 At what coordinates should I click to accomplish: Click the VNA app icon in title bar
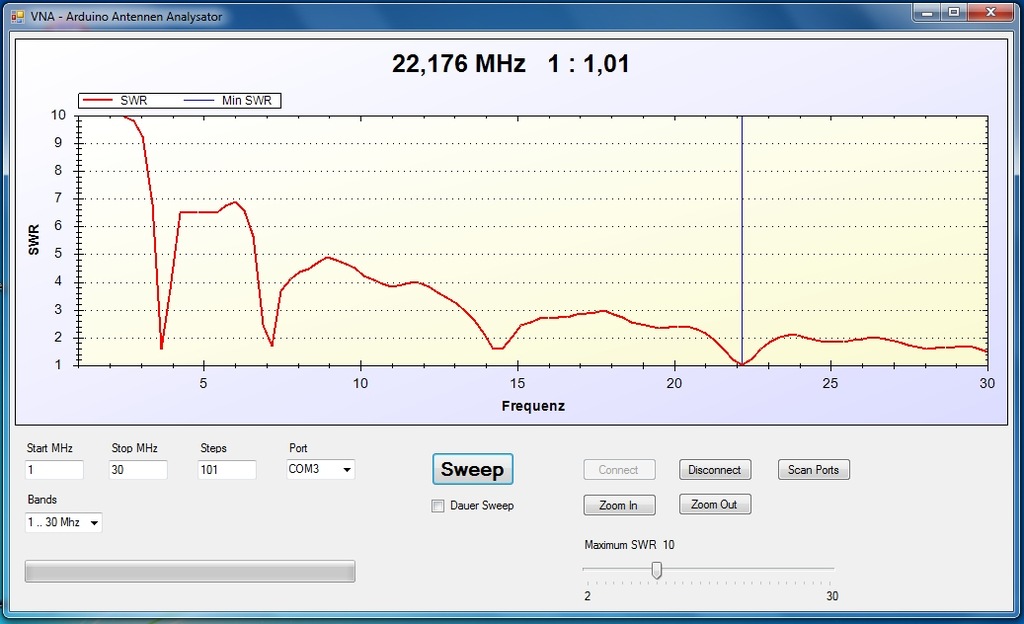coord(17,16)
